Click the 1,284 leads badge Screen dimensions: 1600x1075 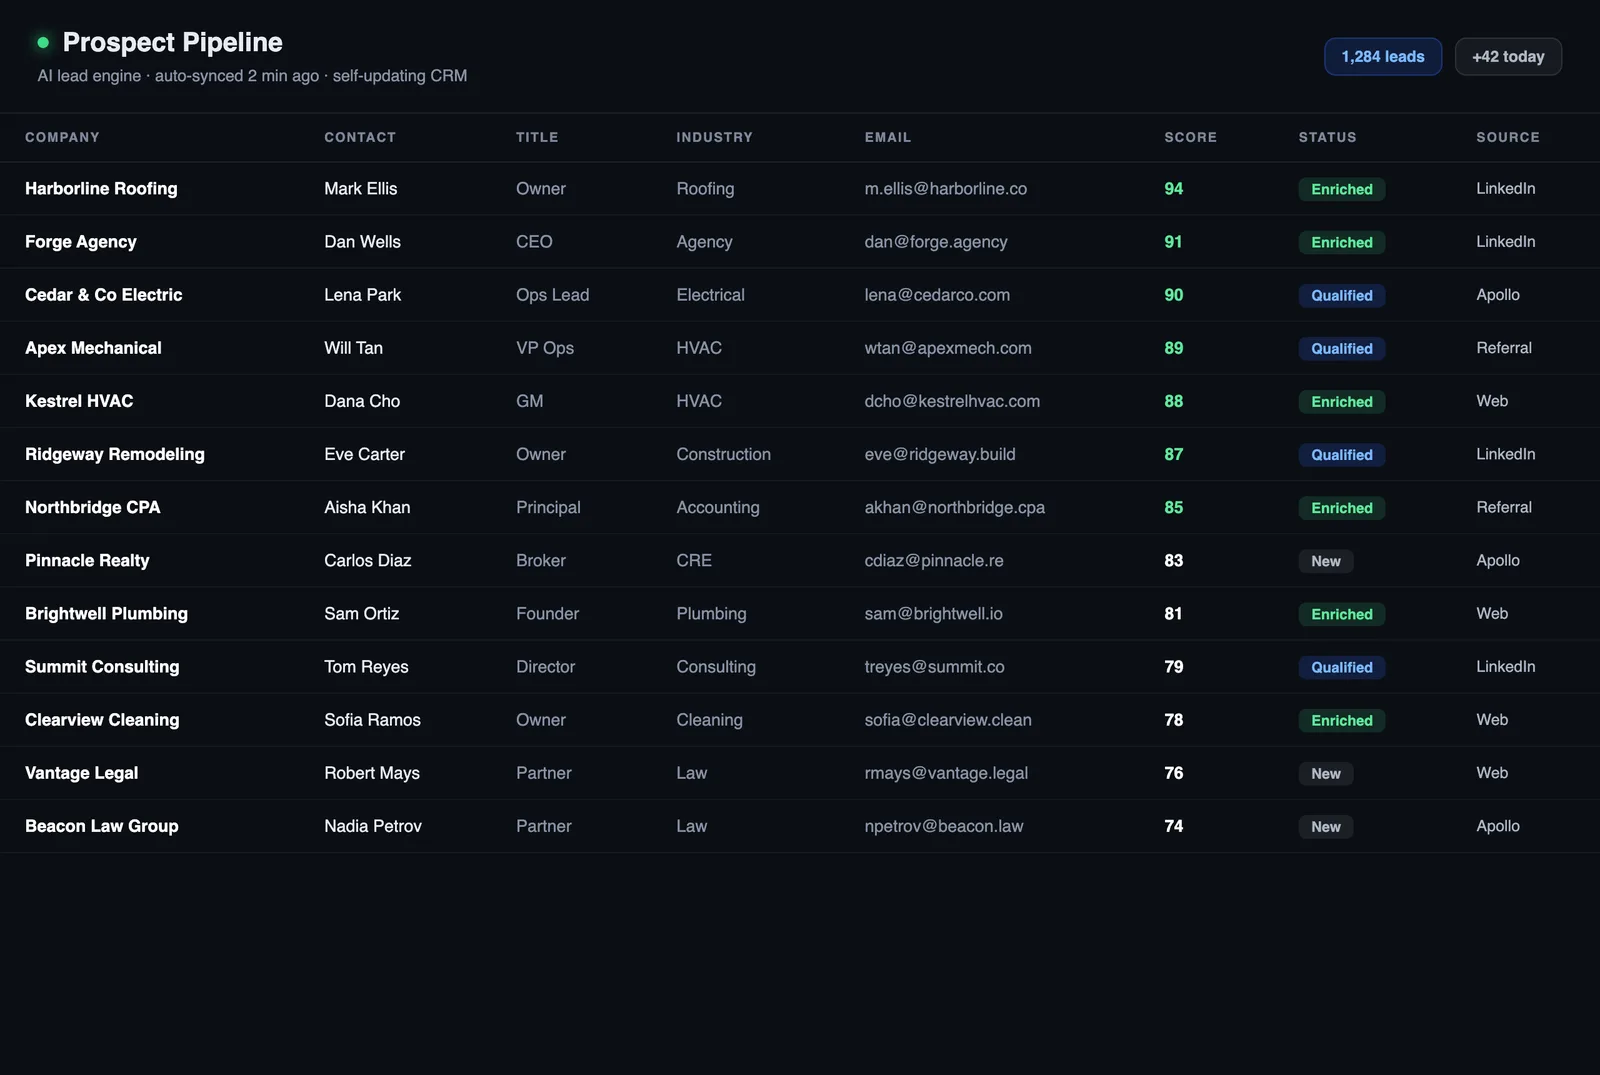[x=1382, y=57]
